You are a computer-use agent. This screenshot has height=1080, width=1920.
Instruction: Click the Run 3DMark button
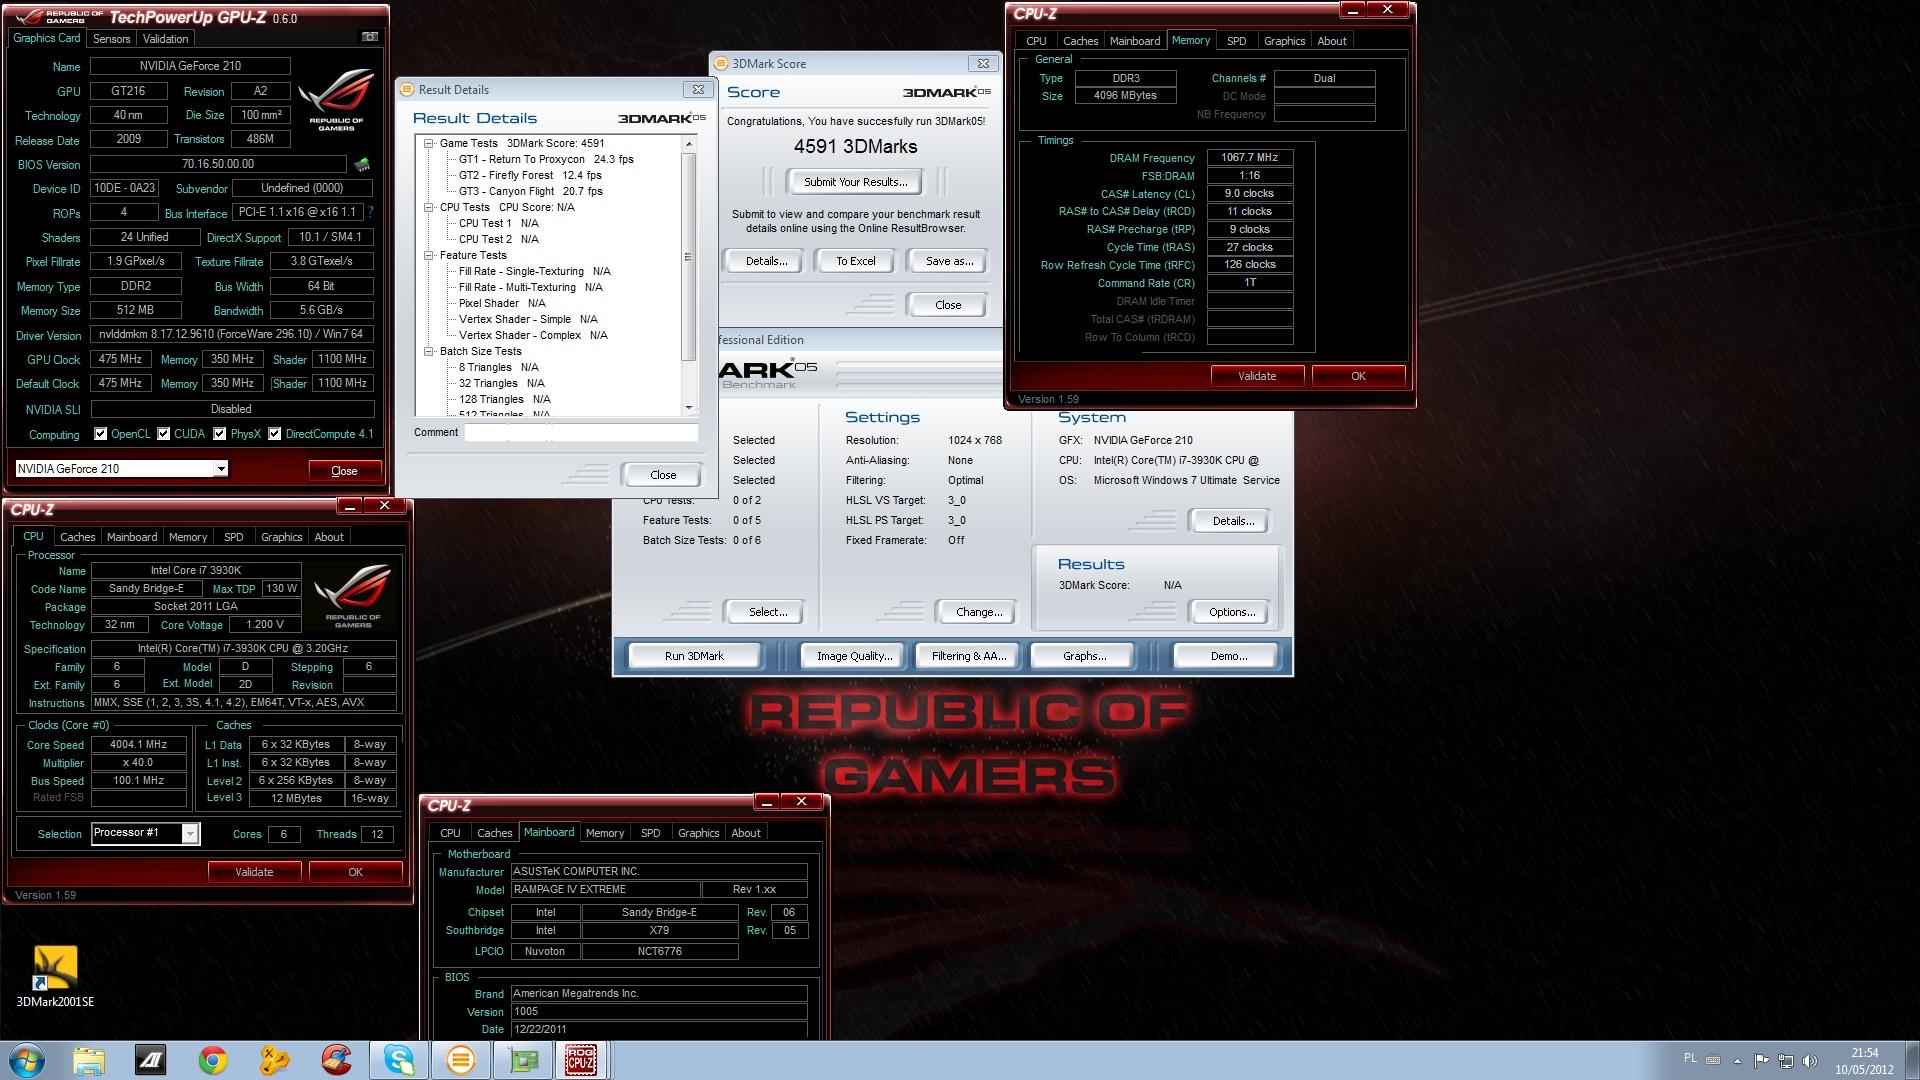(694, 656)
